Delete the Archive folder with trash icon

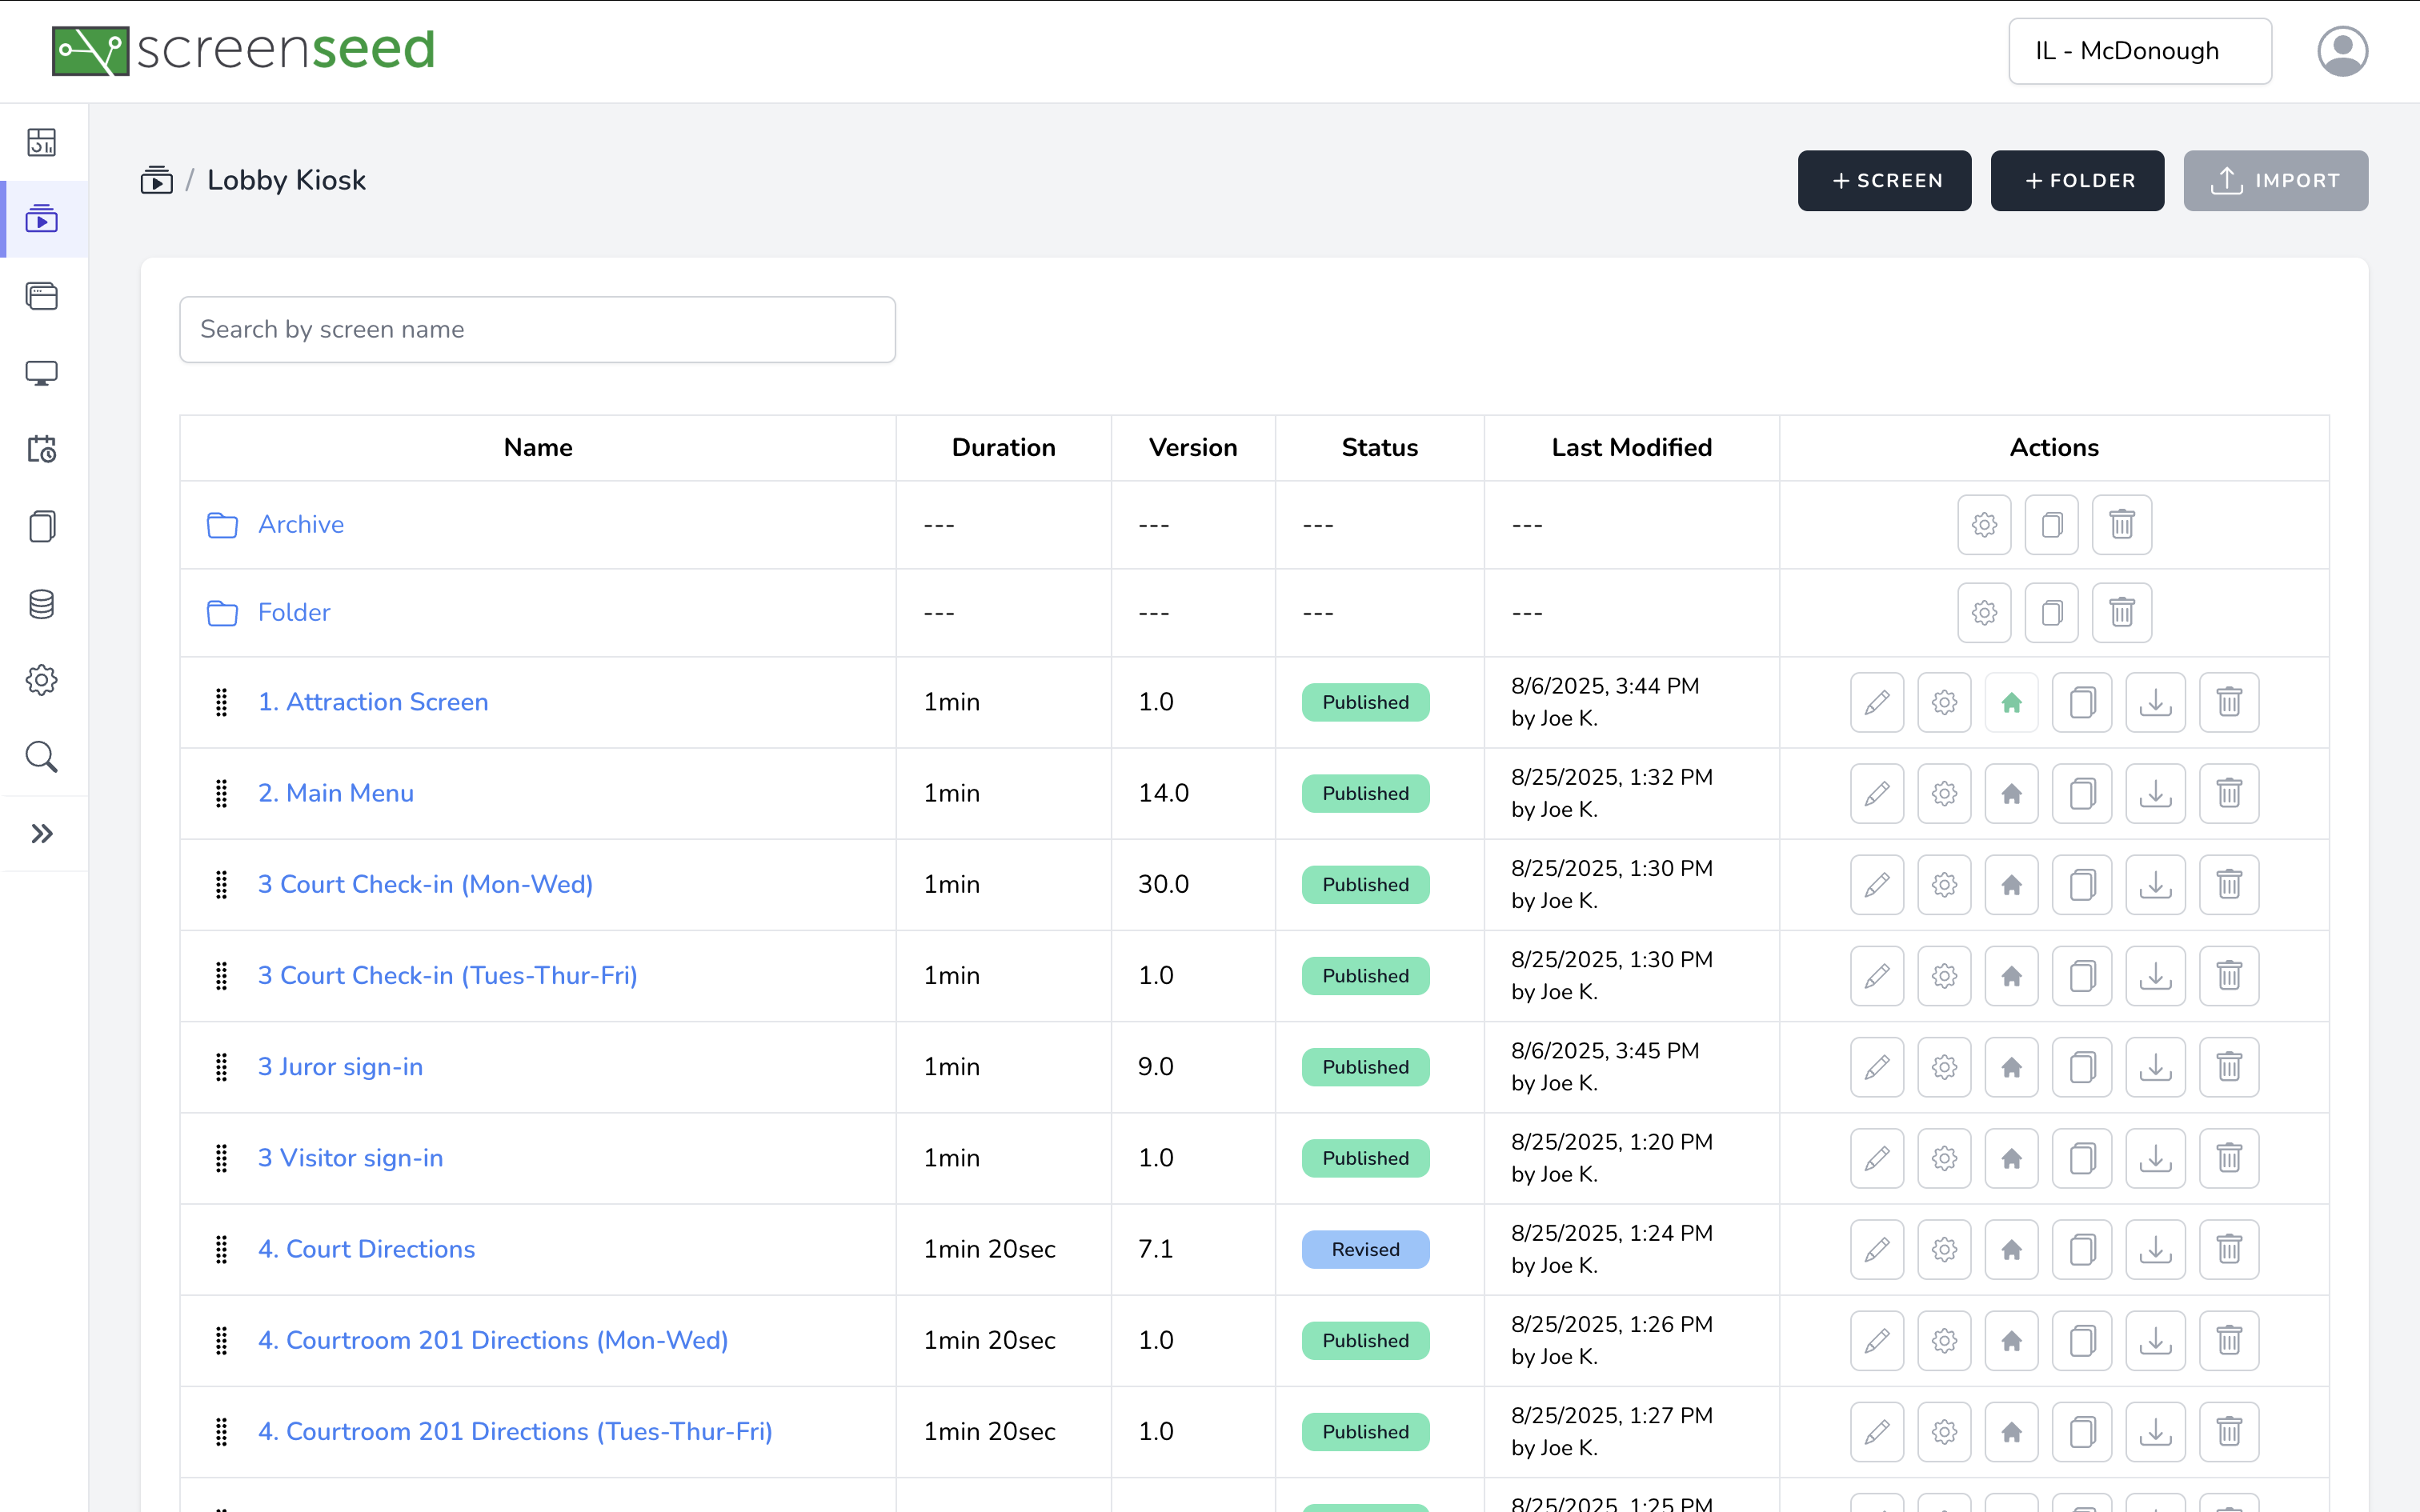[x=2121, y=524]
